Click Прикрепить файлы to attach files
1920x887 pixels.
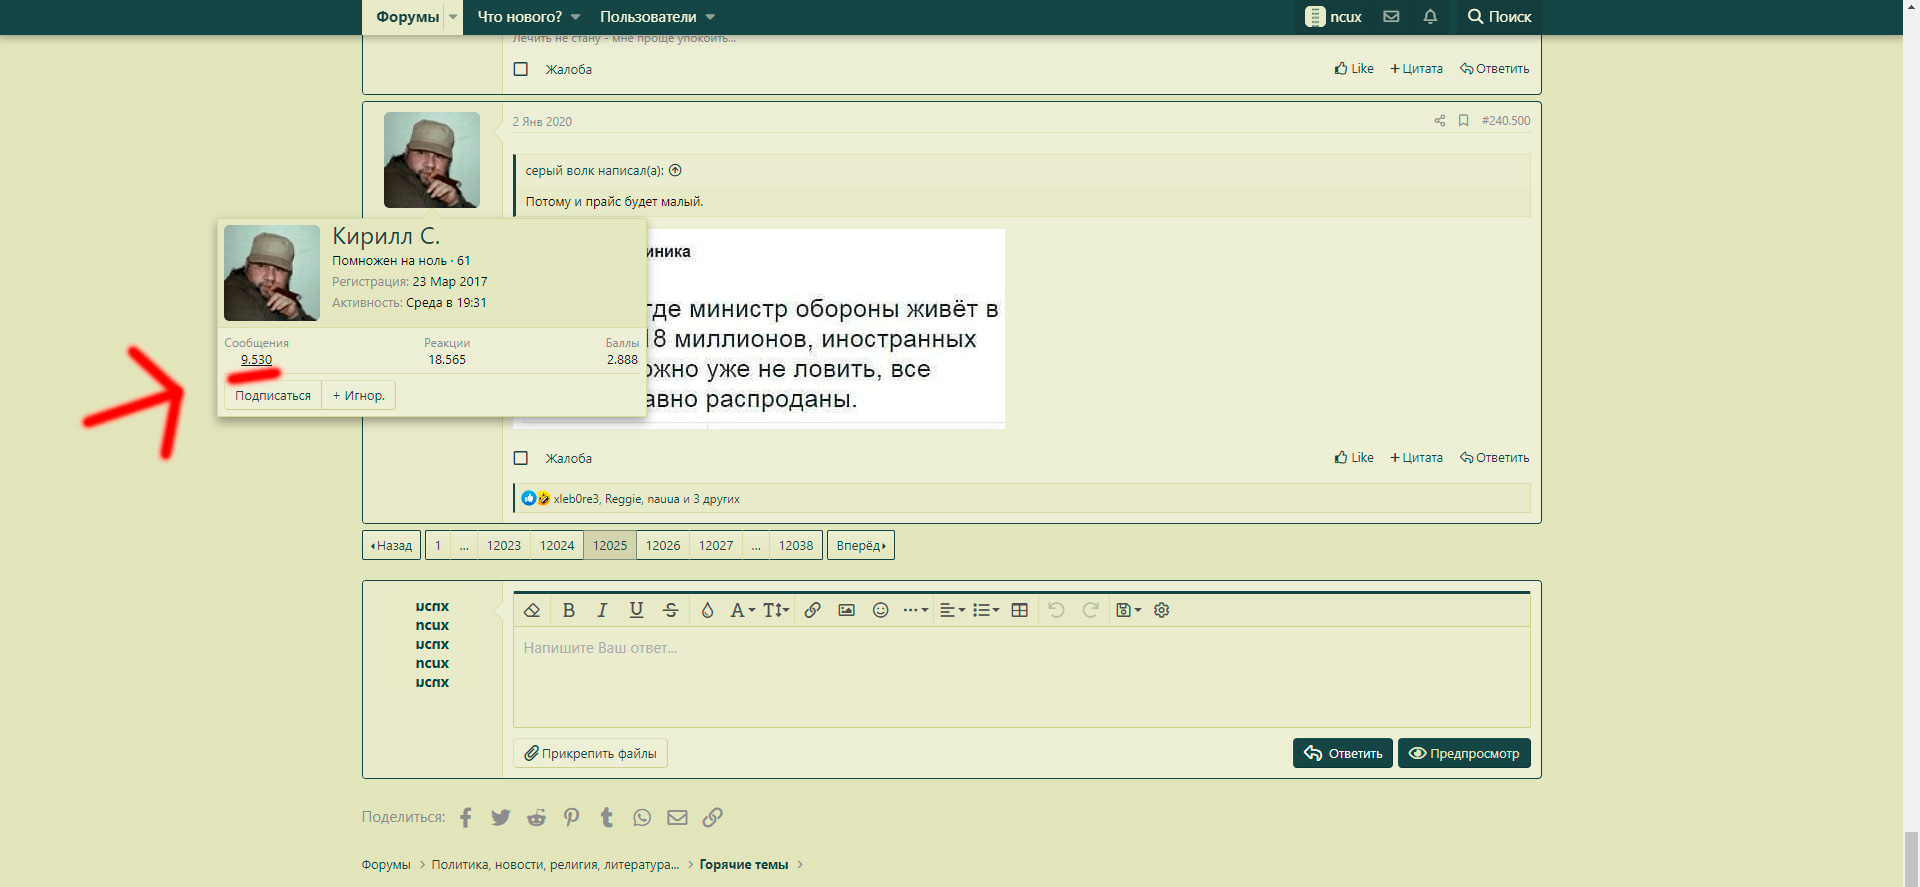(x=590, y=753)
